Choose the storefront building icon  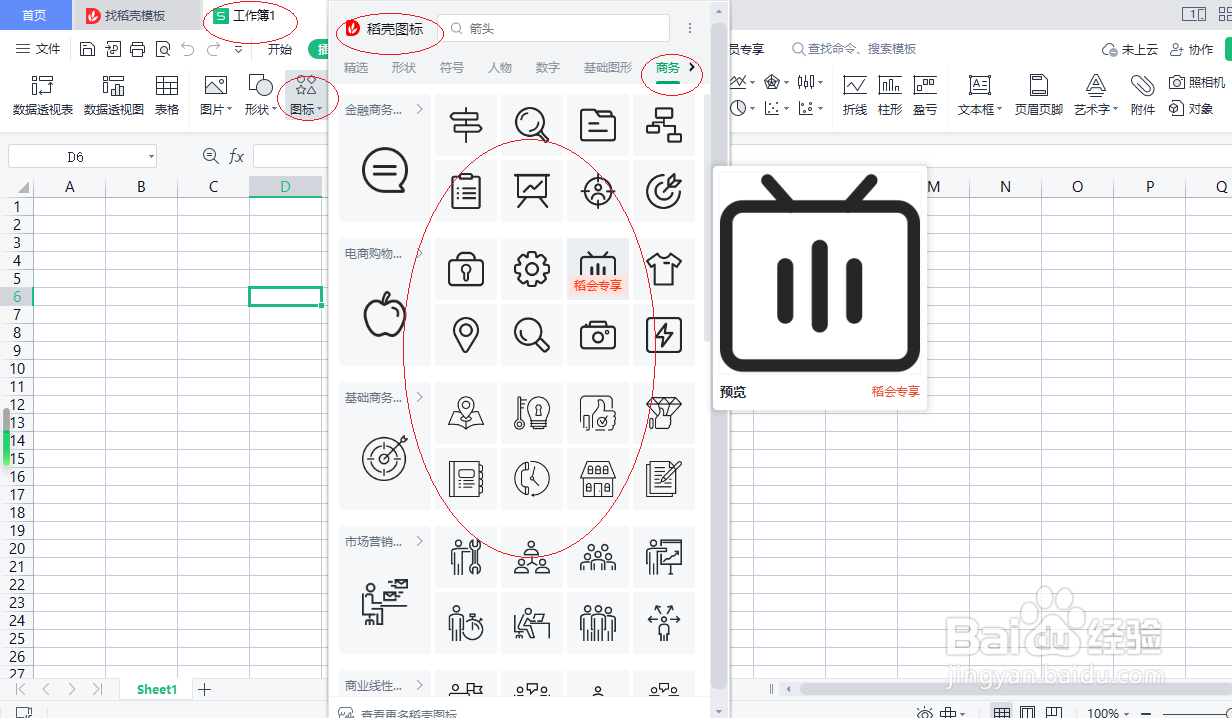click(x=598, y=479)
